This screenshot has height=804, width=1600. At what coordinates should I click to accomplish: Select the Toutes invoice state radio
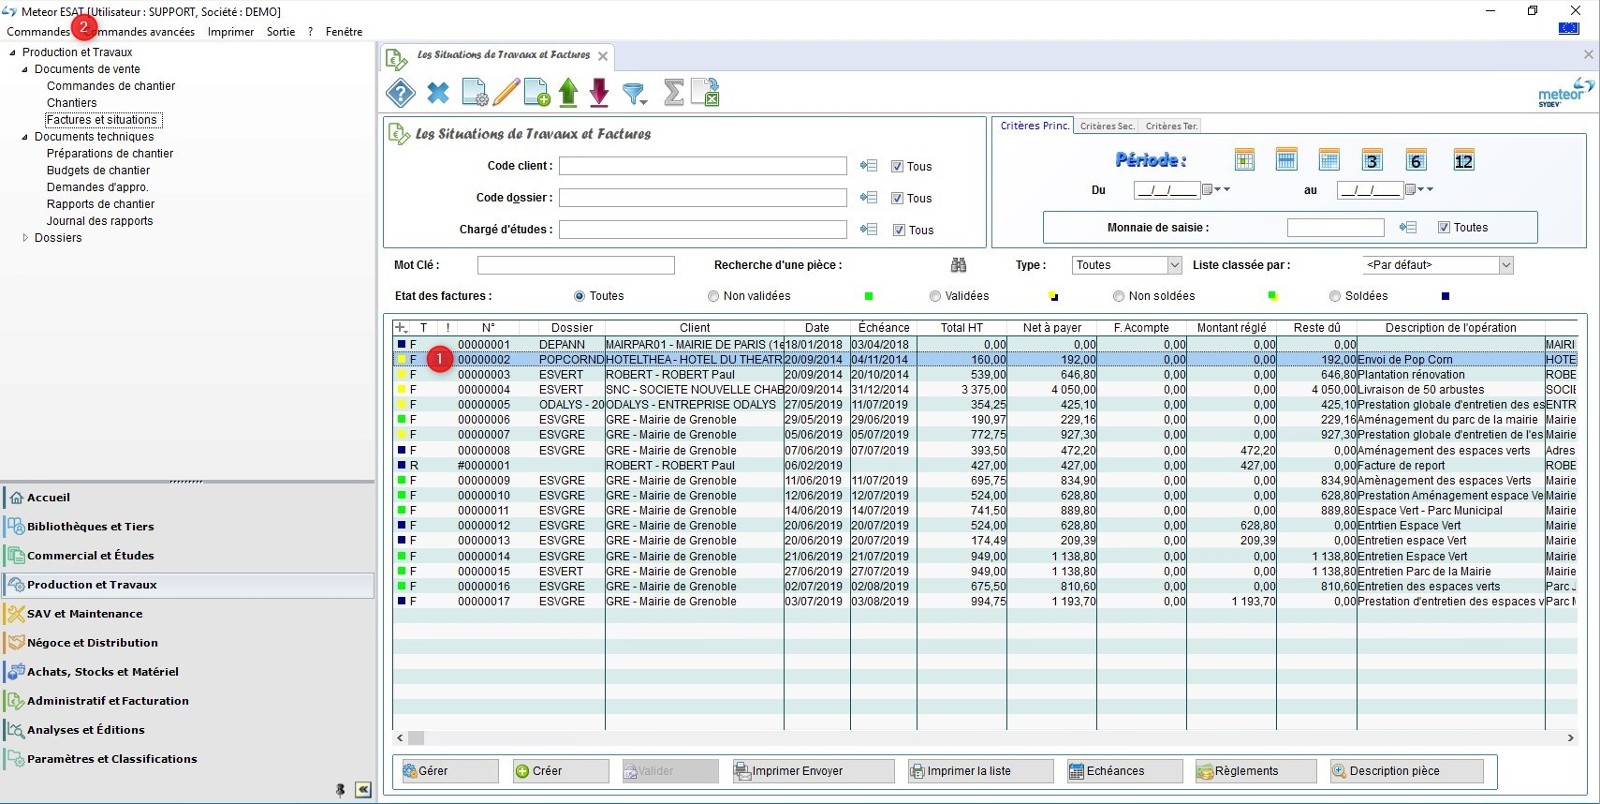[x=579, y=296]
